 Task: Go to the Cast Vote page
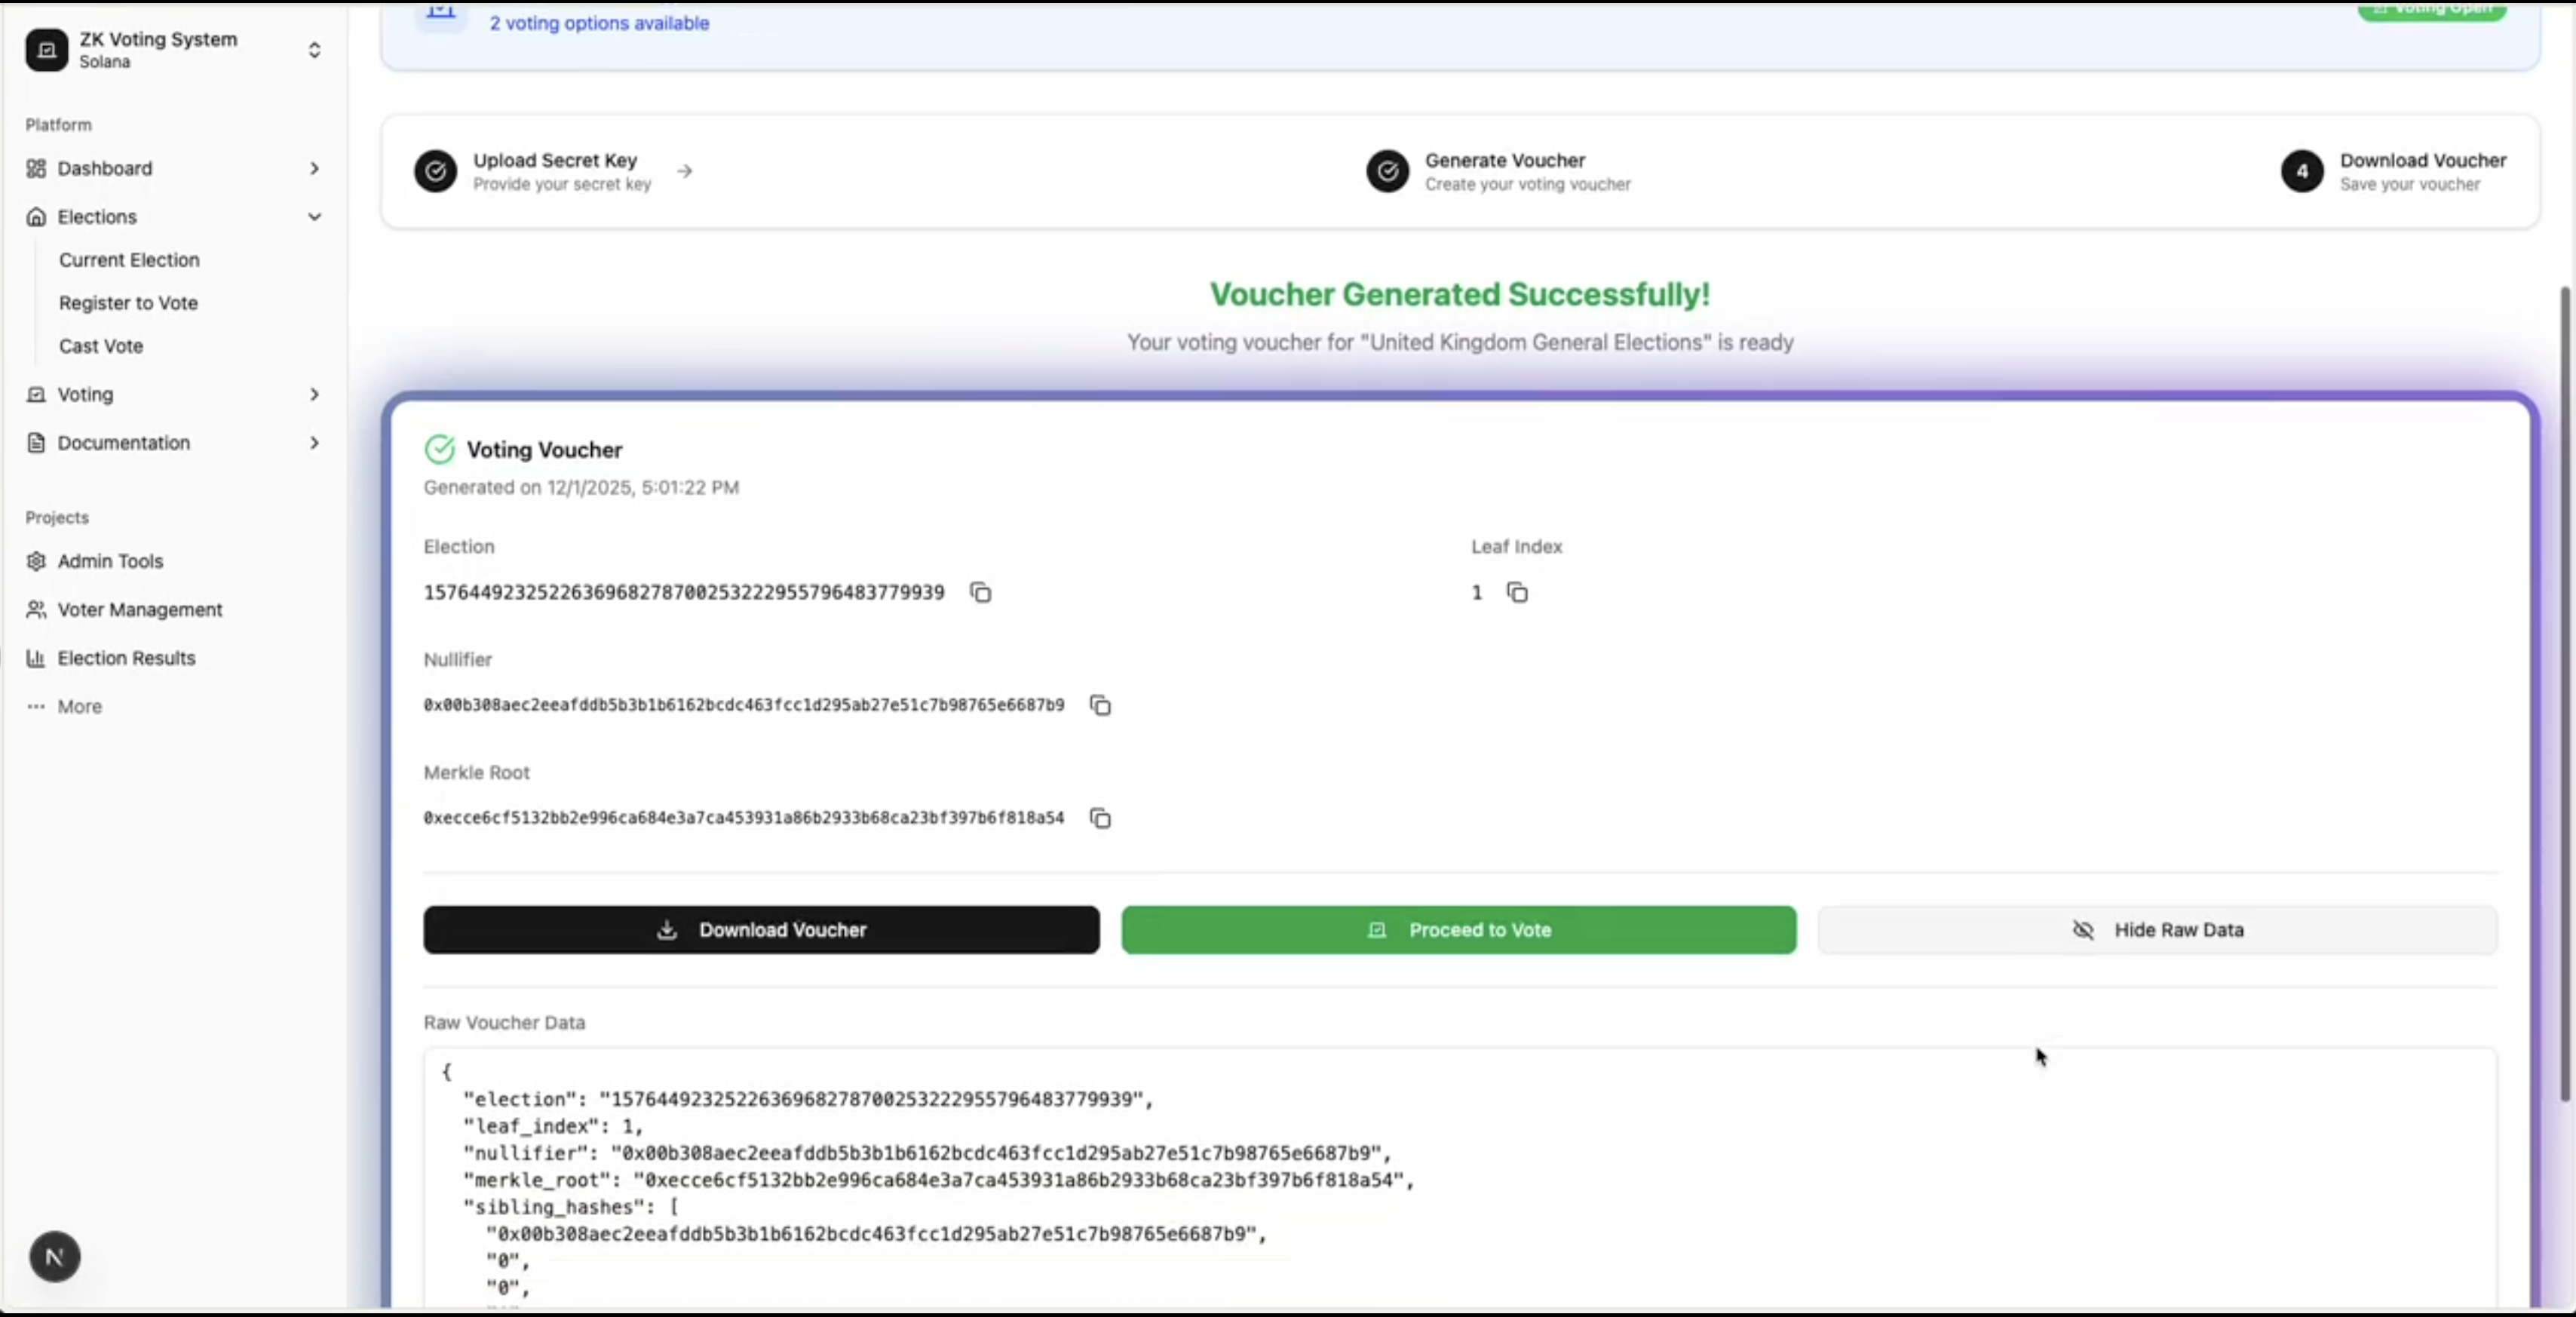(101, 346)
